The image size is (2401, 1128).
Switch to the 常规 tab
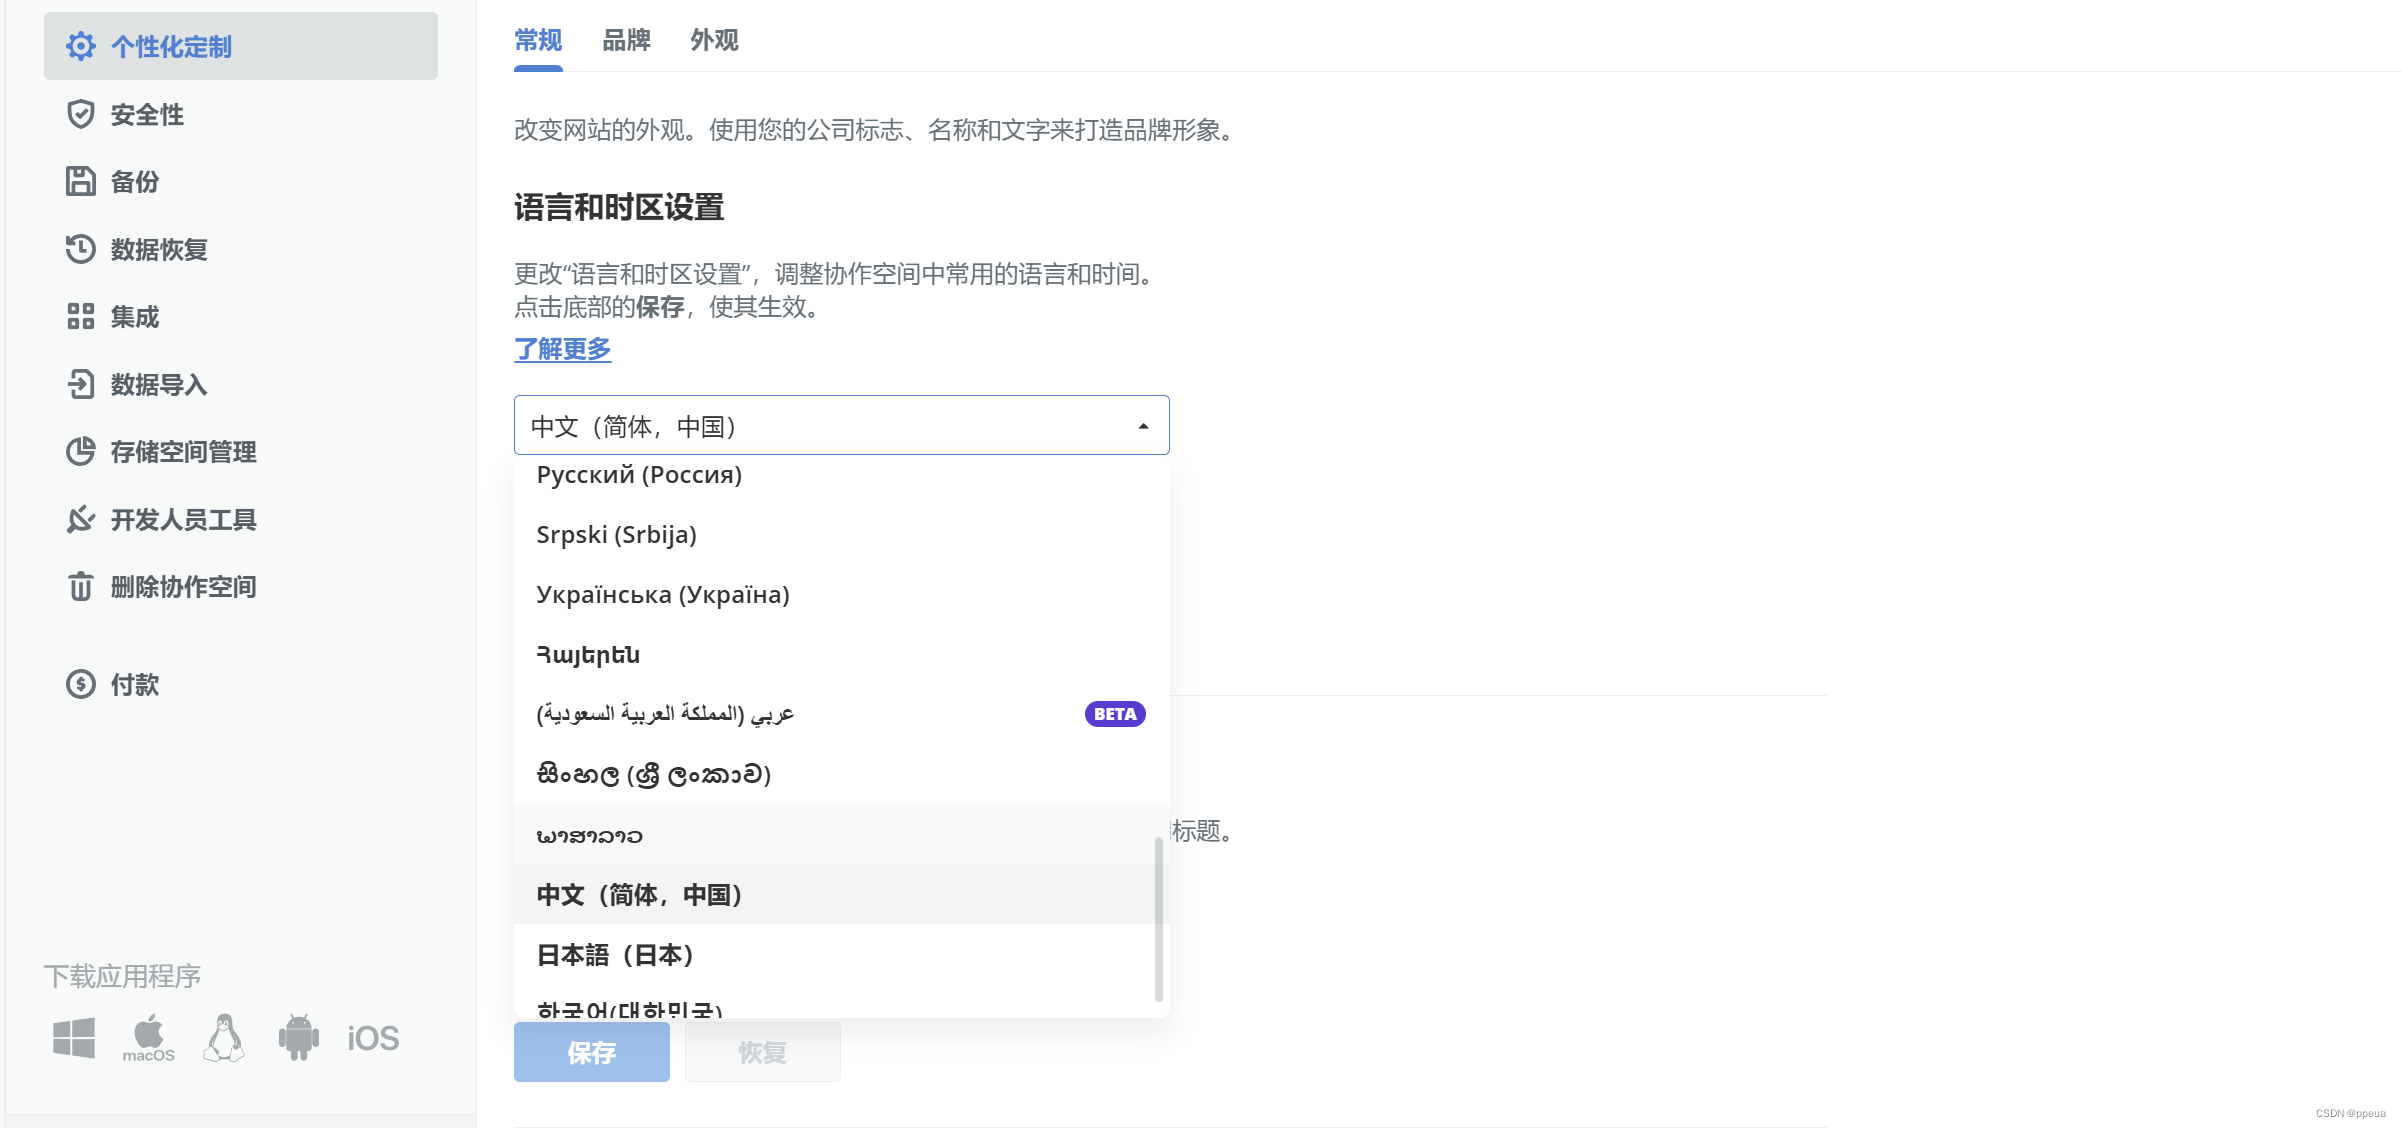(x=538, y=40)
